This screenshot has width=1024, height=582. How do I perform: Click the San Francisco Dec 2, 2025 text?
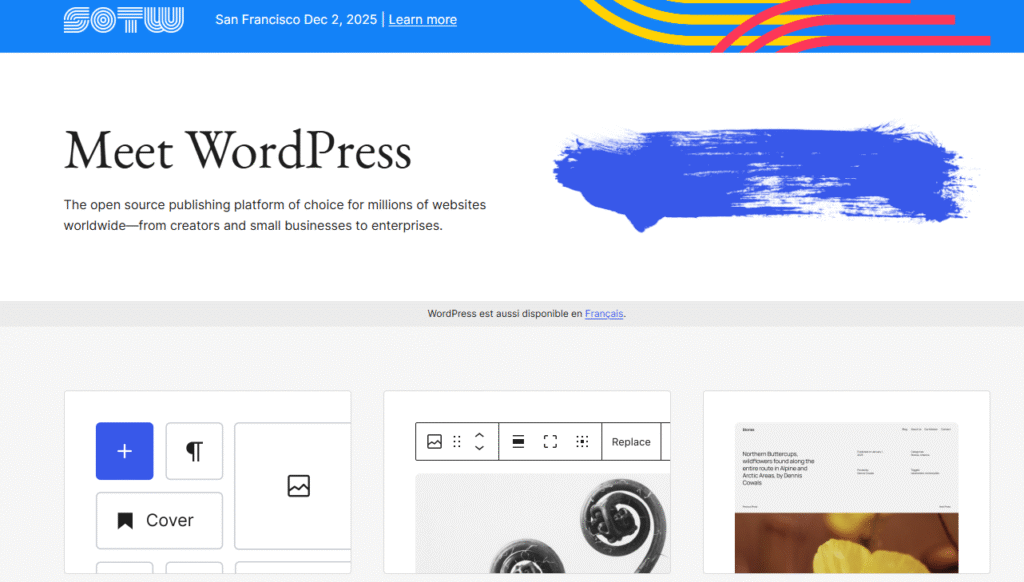click(295, 20)
